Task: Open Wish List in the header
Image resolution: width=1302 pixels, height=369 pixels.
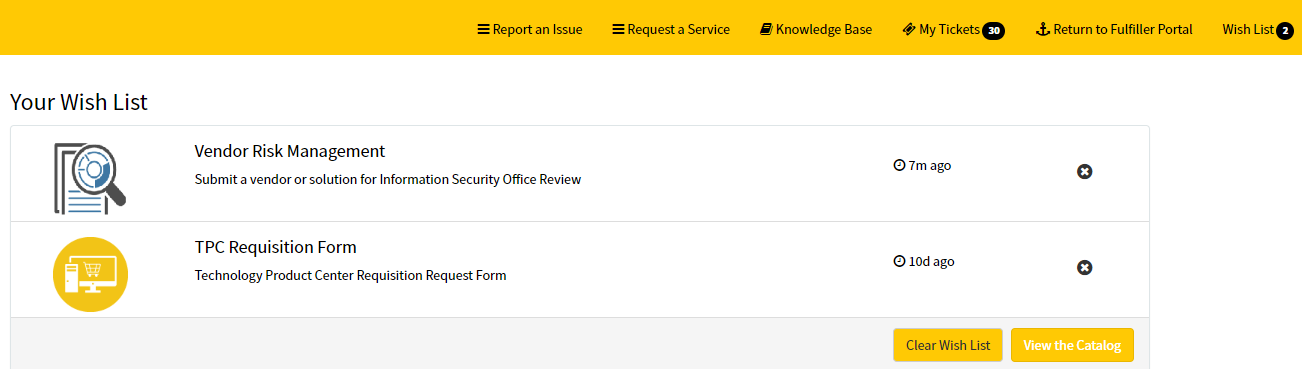Action: pos(1258,30)
